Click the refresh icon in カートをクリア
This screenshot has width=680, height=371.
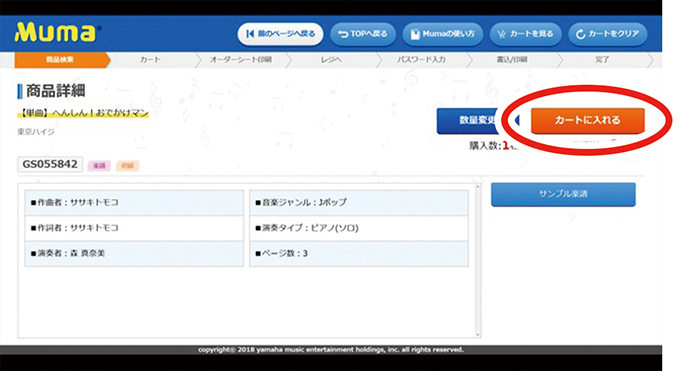(x=580, y=34)
